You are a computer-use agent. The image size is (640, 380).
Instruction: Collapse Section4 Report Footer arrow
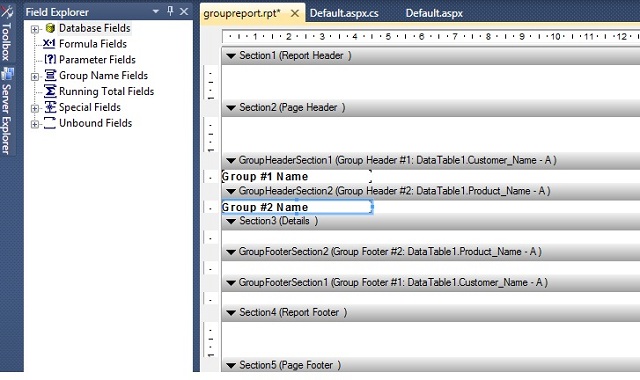coord(231,313)
